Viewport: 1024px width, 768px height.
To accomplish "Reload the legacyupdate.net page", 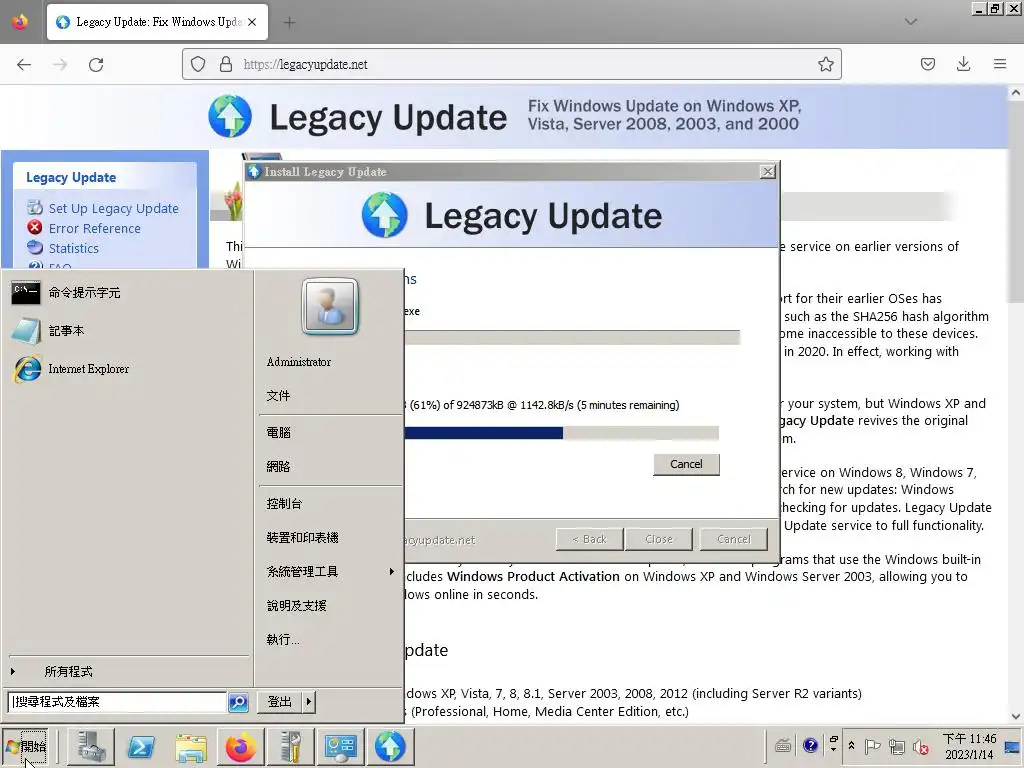I will (96, 65).
